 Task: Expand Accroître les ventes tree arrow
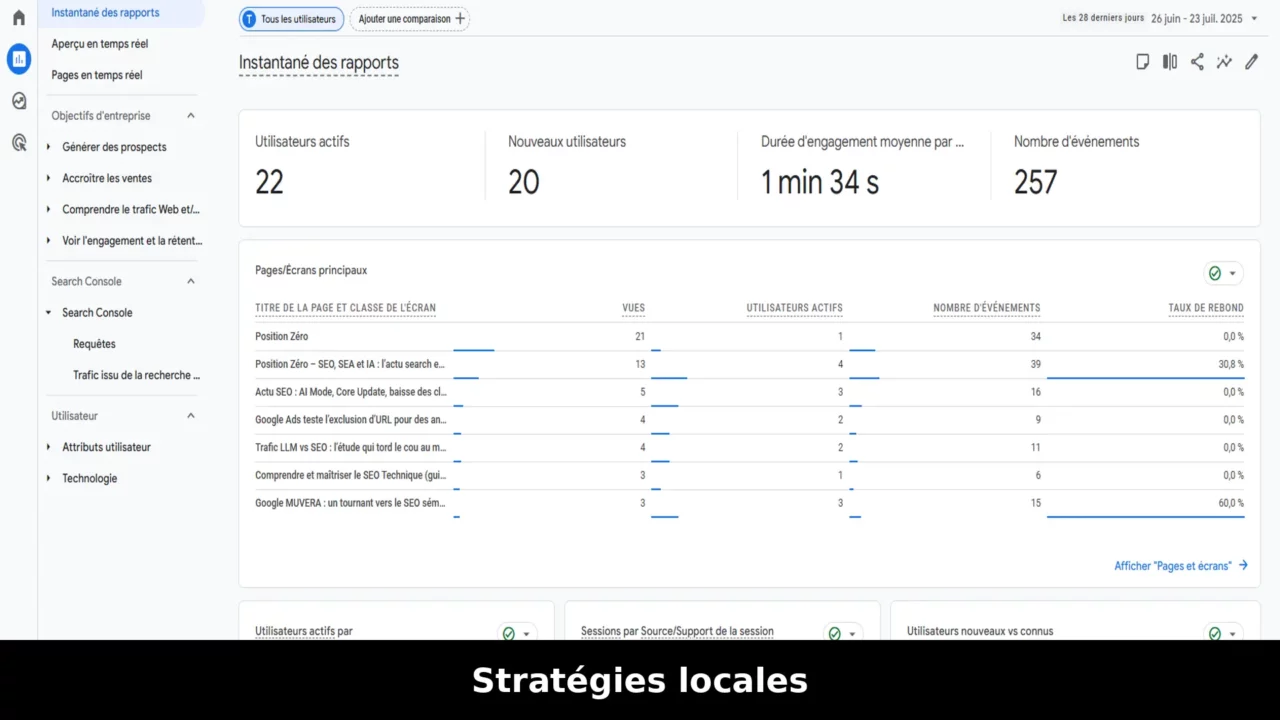pyautogui.click(x=49, y=178)
